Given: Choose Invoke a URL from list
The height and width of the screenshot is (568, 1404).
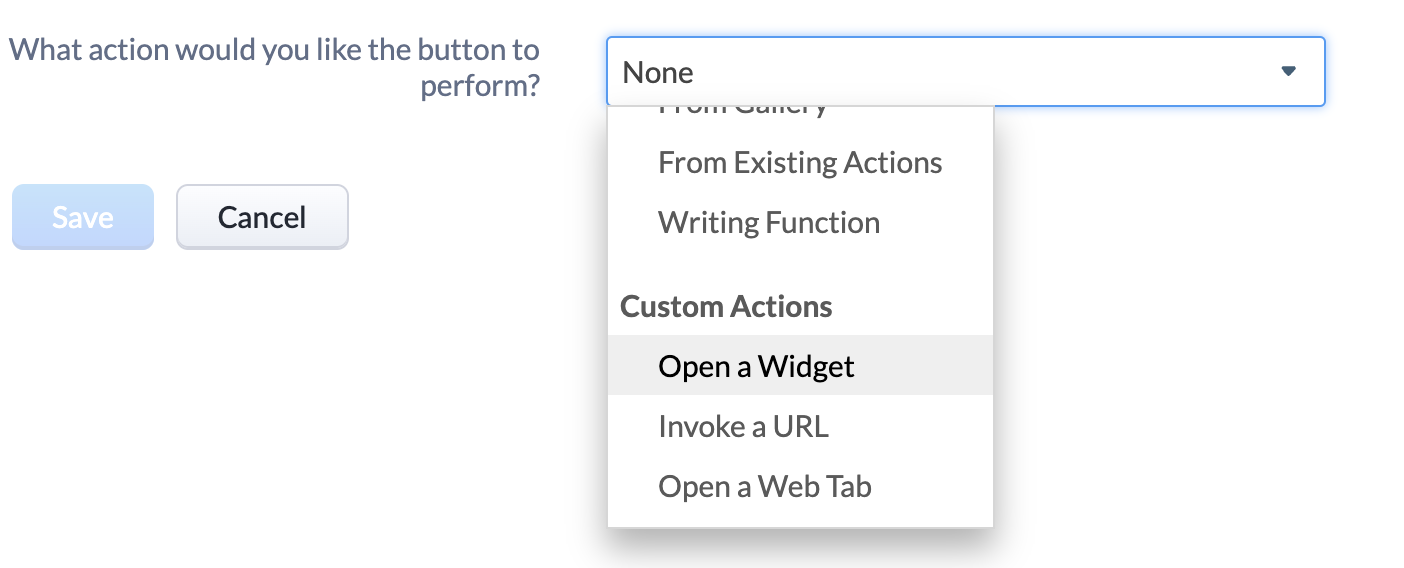Looking at the screenshot, I should click(x=800, y=426).
